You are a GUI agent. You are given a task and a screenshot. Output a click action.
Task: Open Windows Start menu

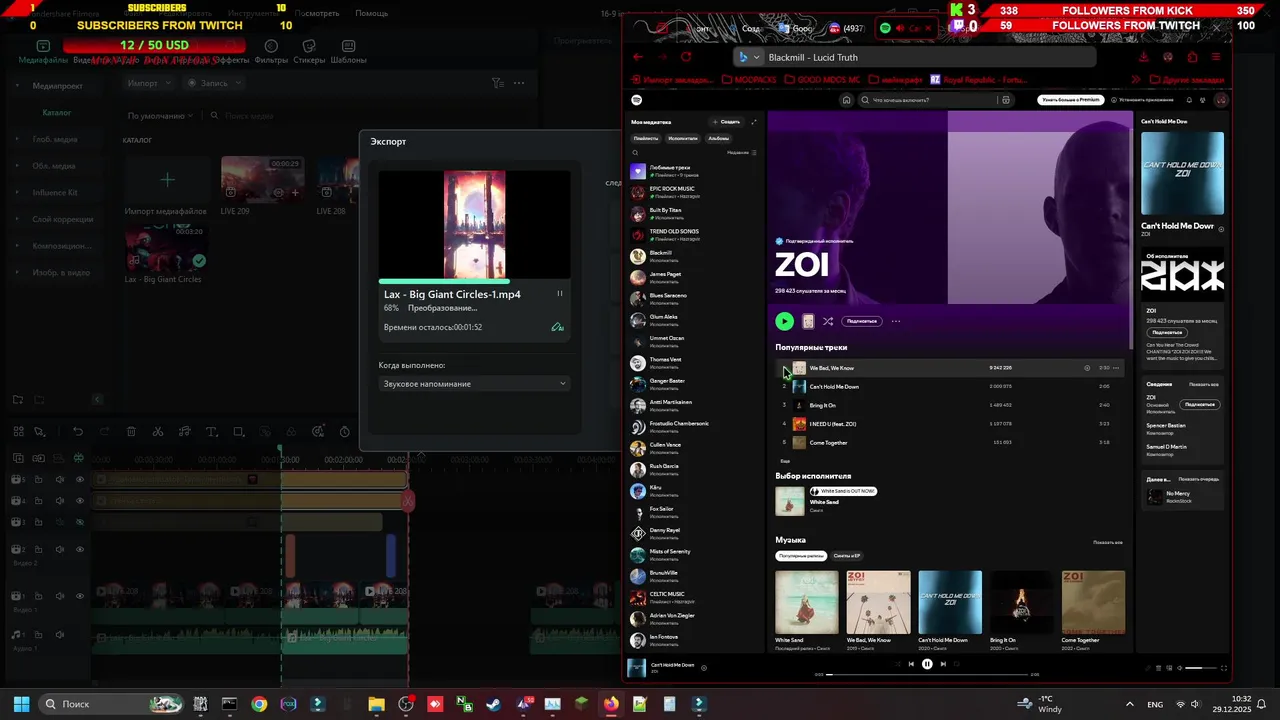[x=21, y=704]
